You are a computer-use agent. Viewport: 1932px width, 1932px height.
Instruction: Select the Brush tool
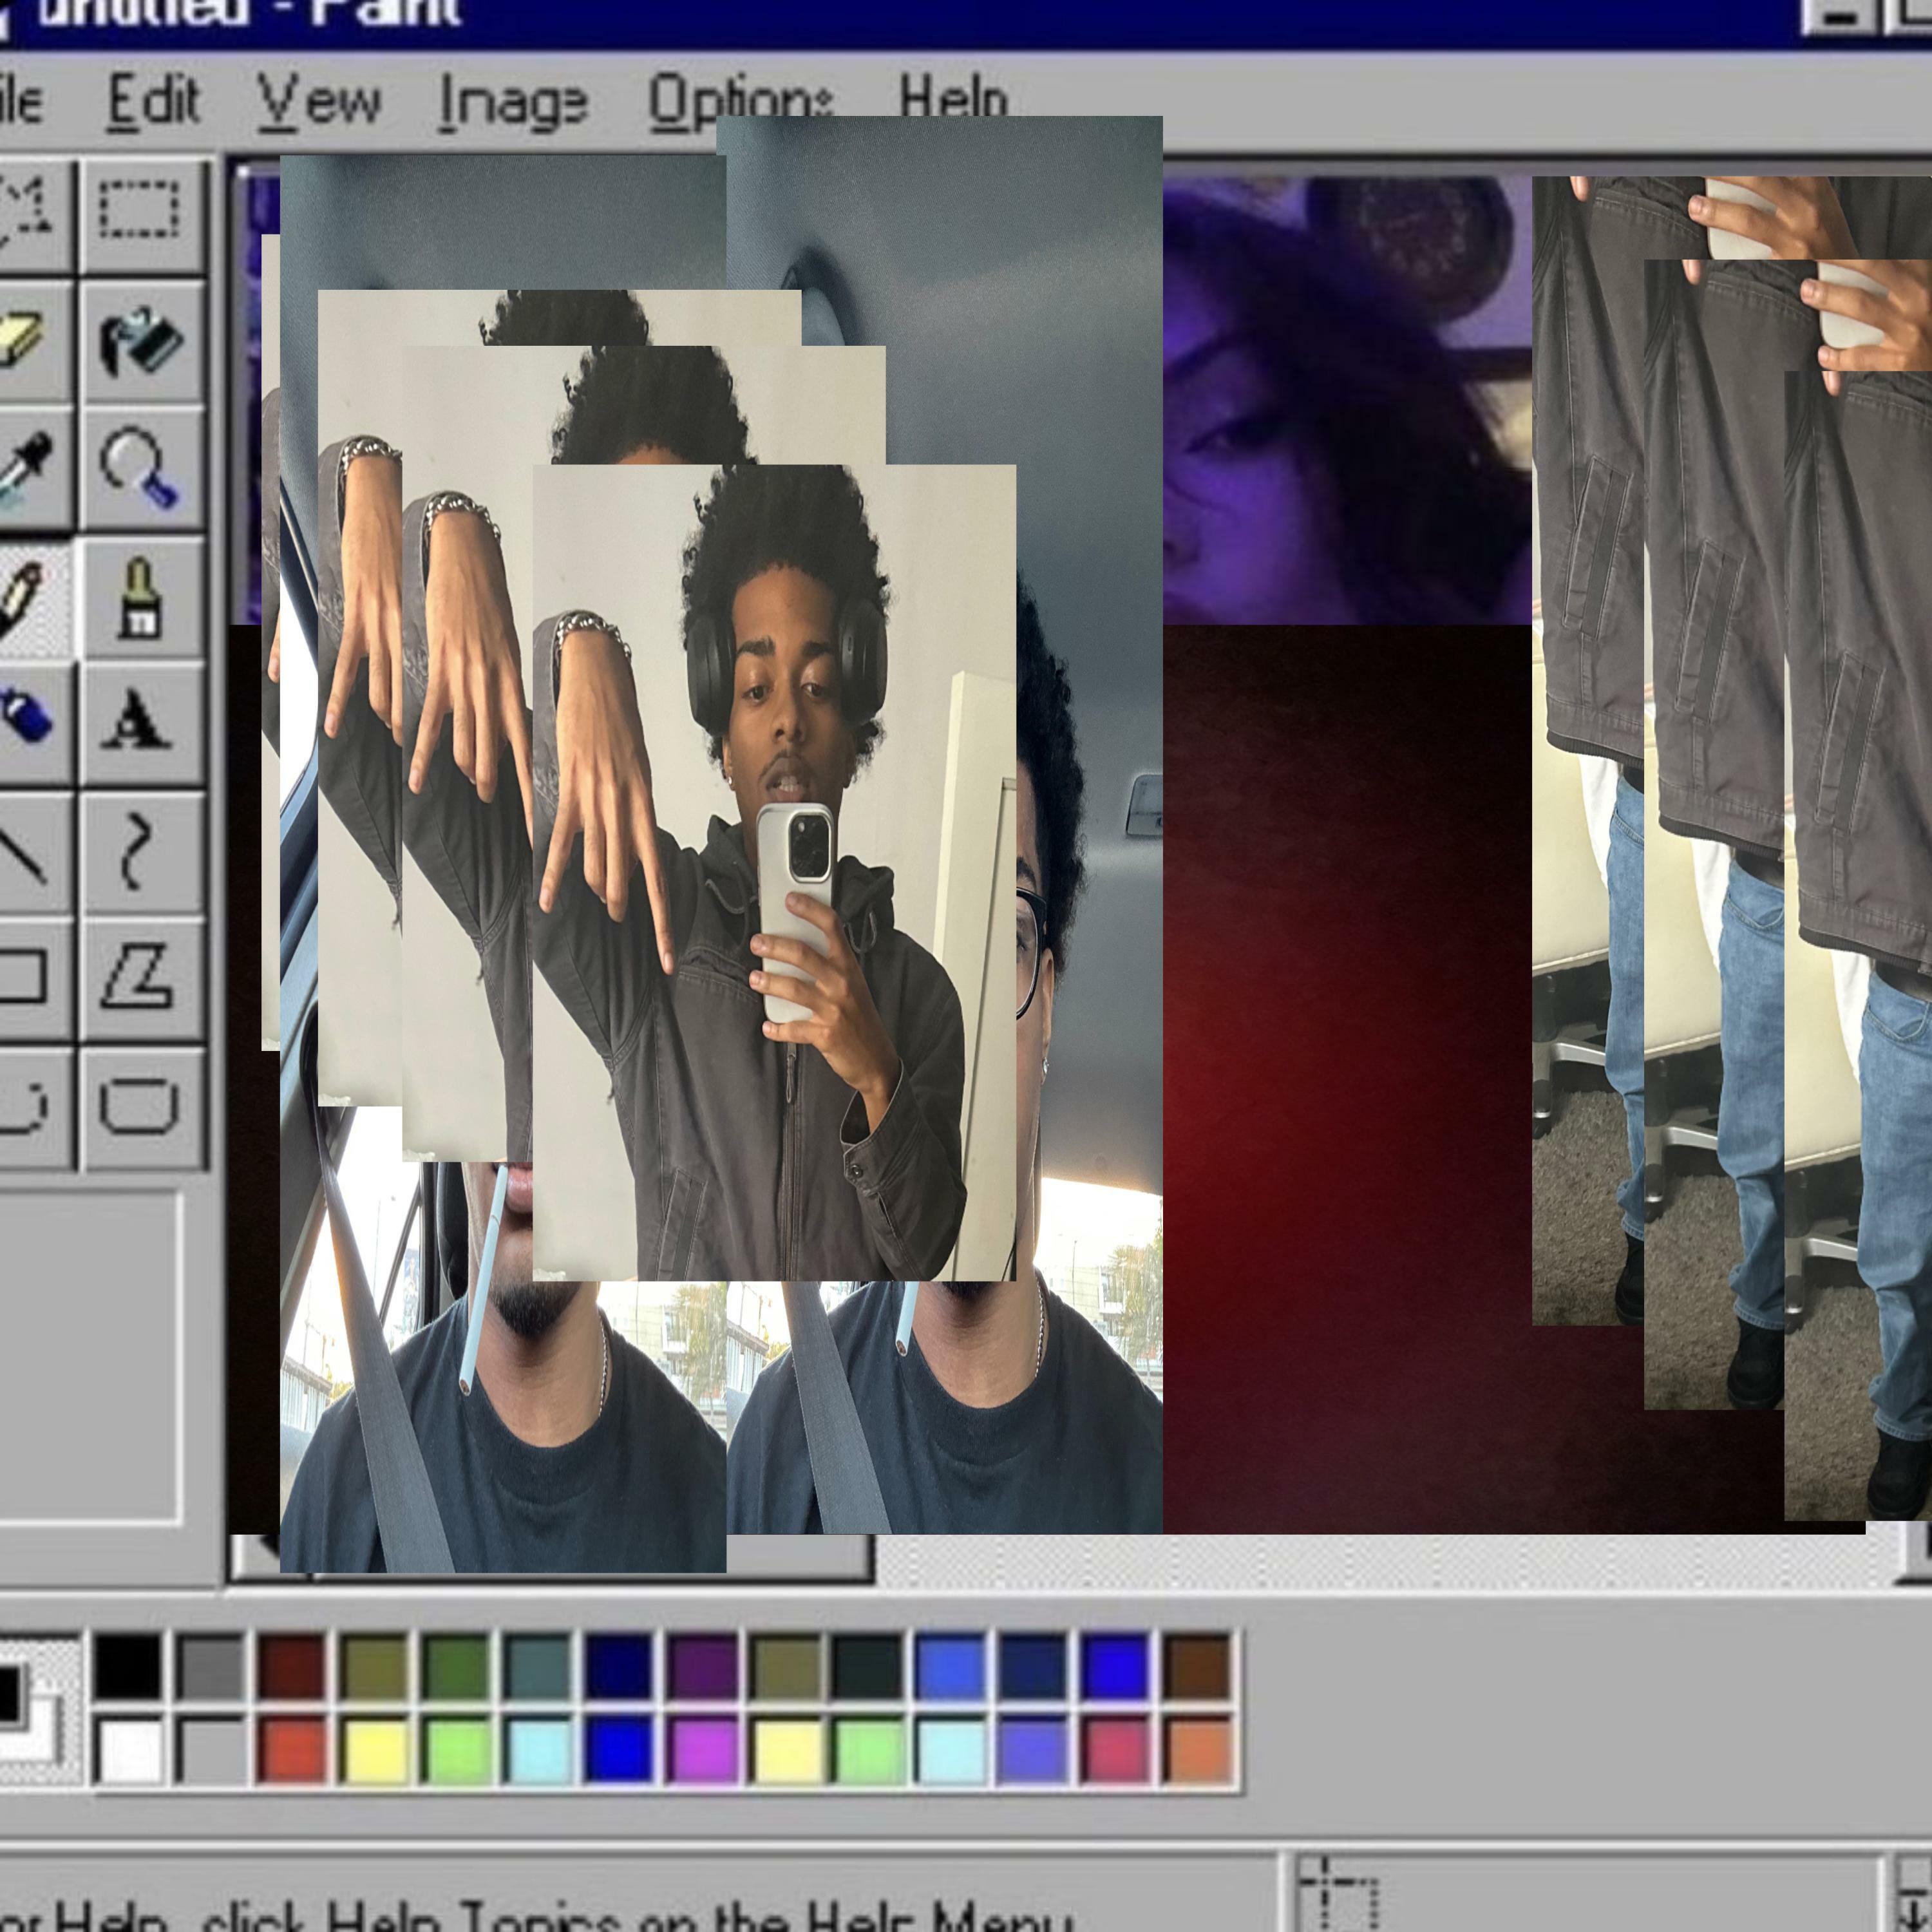140,597
